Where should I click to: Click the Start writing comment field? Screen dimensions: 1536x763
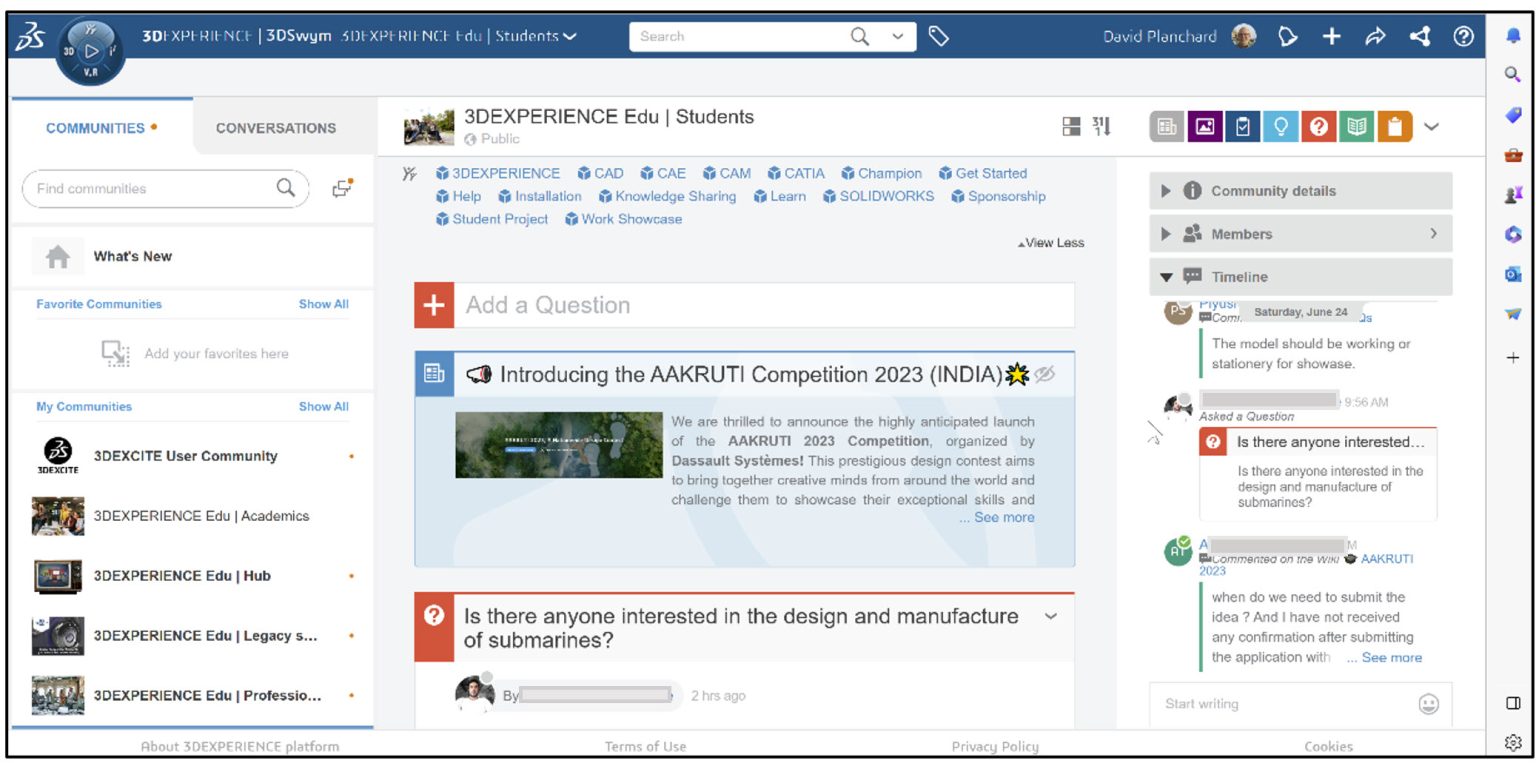point(1250,704)
